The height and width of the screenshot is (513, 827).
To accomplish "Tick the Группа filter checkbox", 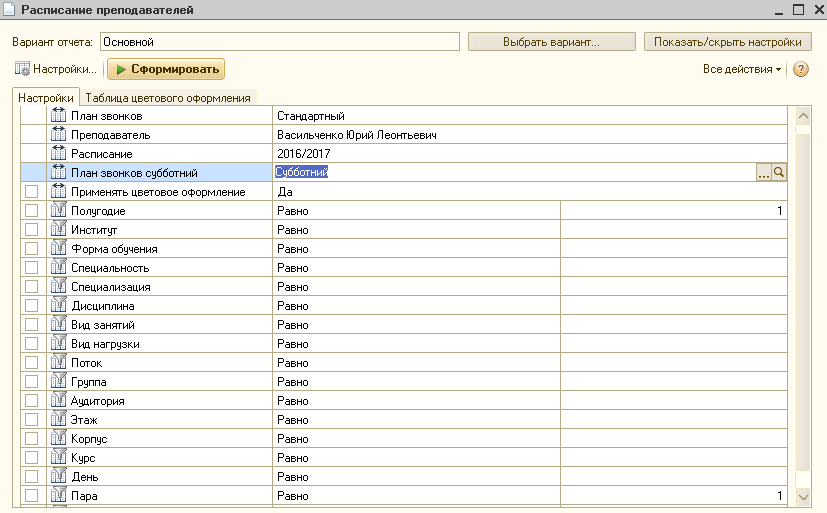I will [32, 381].
